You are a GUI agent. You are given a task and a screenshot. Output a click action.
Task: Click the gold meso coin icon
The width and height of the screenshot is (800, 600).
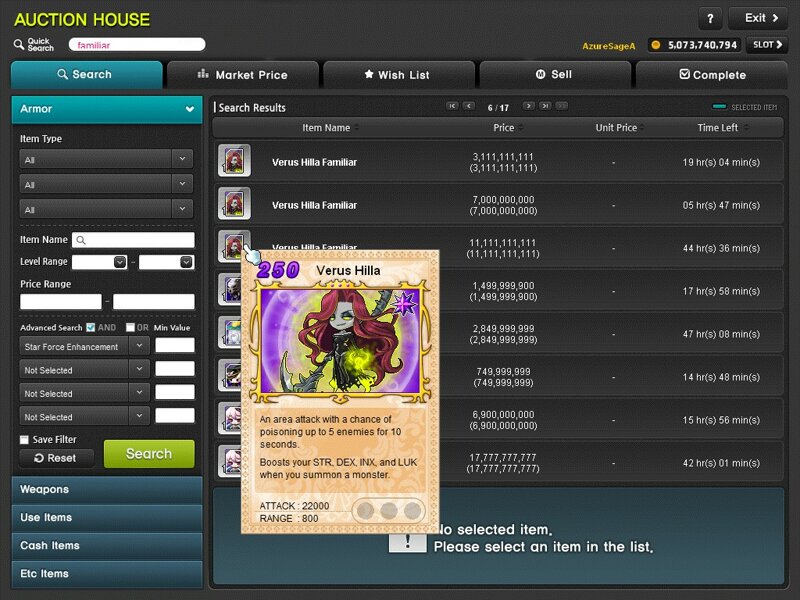point(656,45)
